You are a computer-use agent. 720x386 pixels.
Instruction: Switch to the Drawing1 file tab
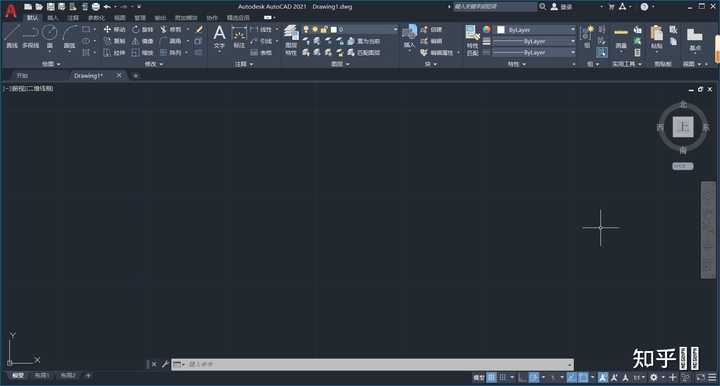point(89,76)
